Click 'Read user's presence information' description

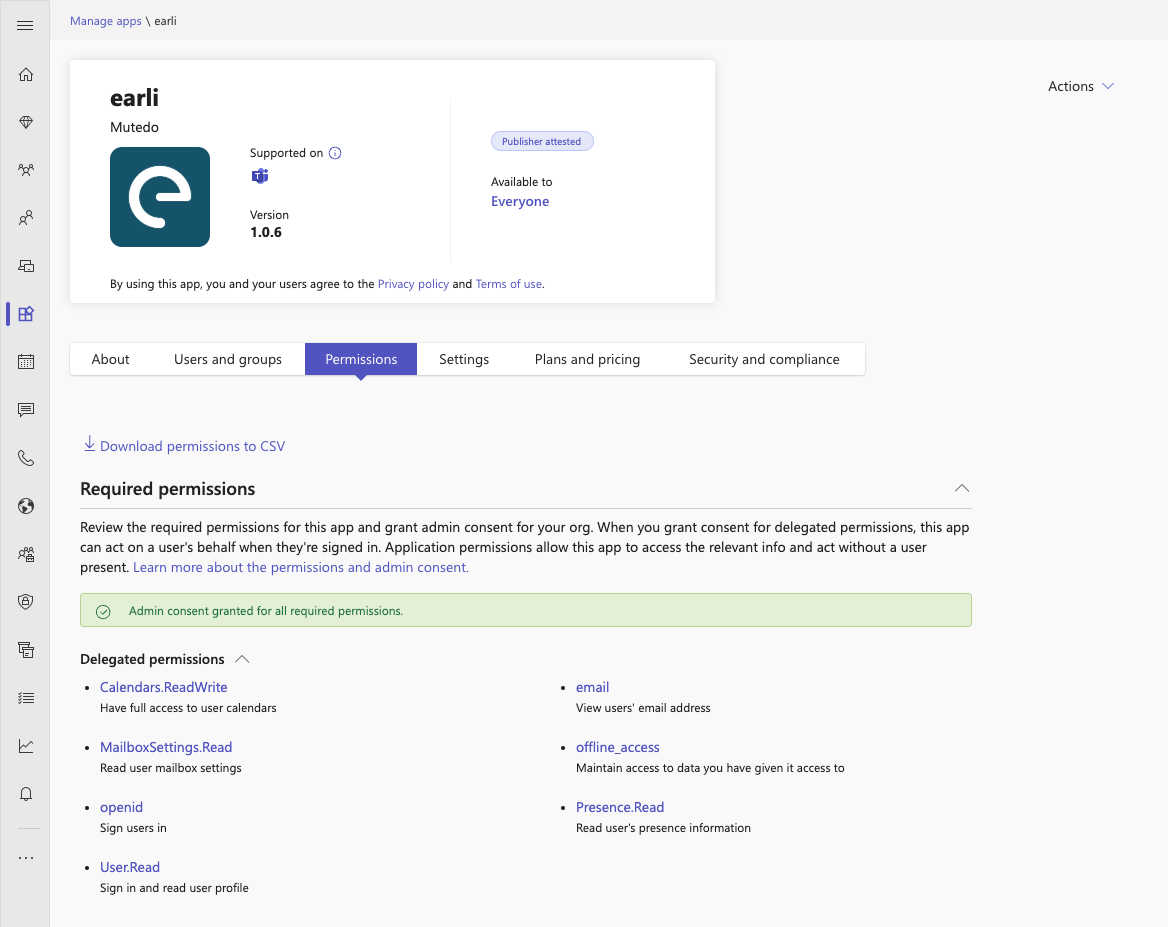(x=663, y=828)
